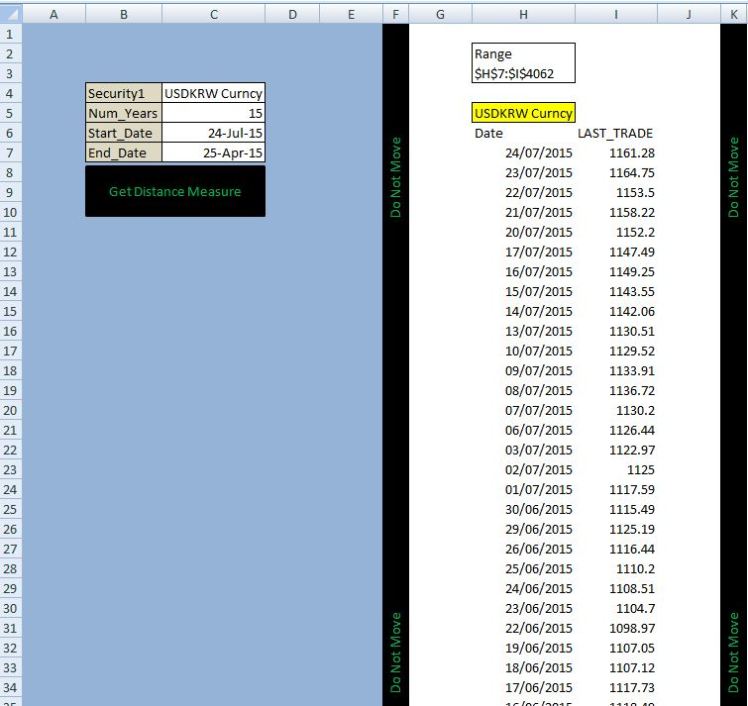This screenshot has width=748, height=706.
Task: Click the Get Distance Measure button
Action: (x=175, y=191)
